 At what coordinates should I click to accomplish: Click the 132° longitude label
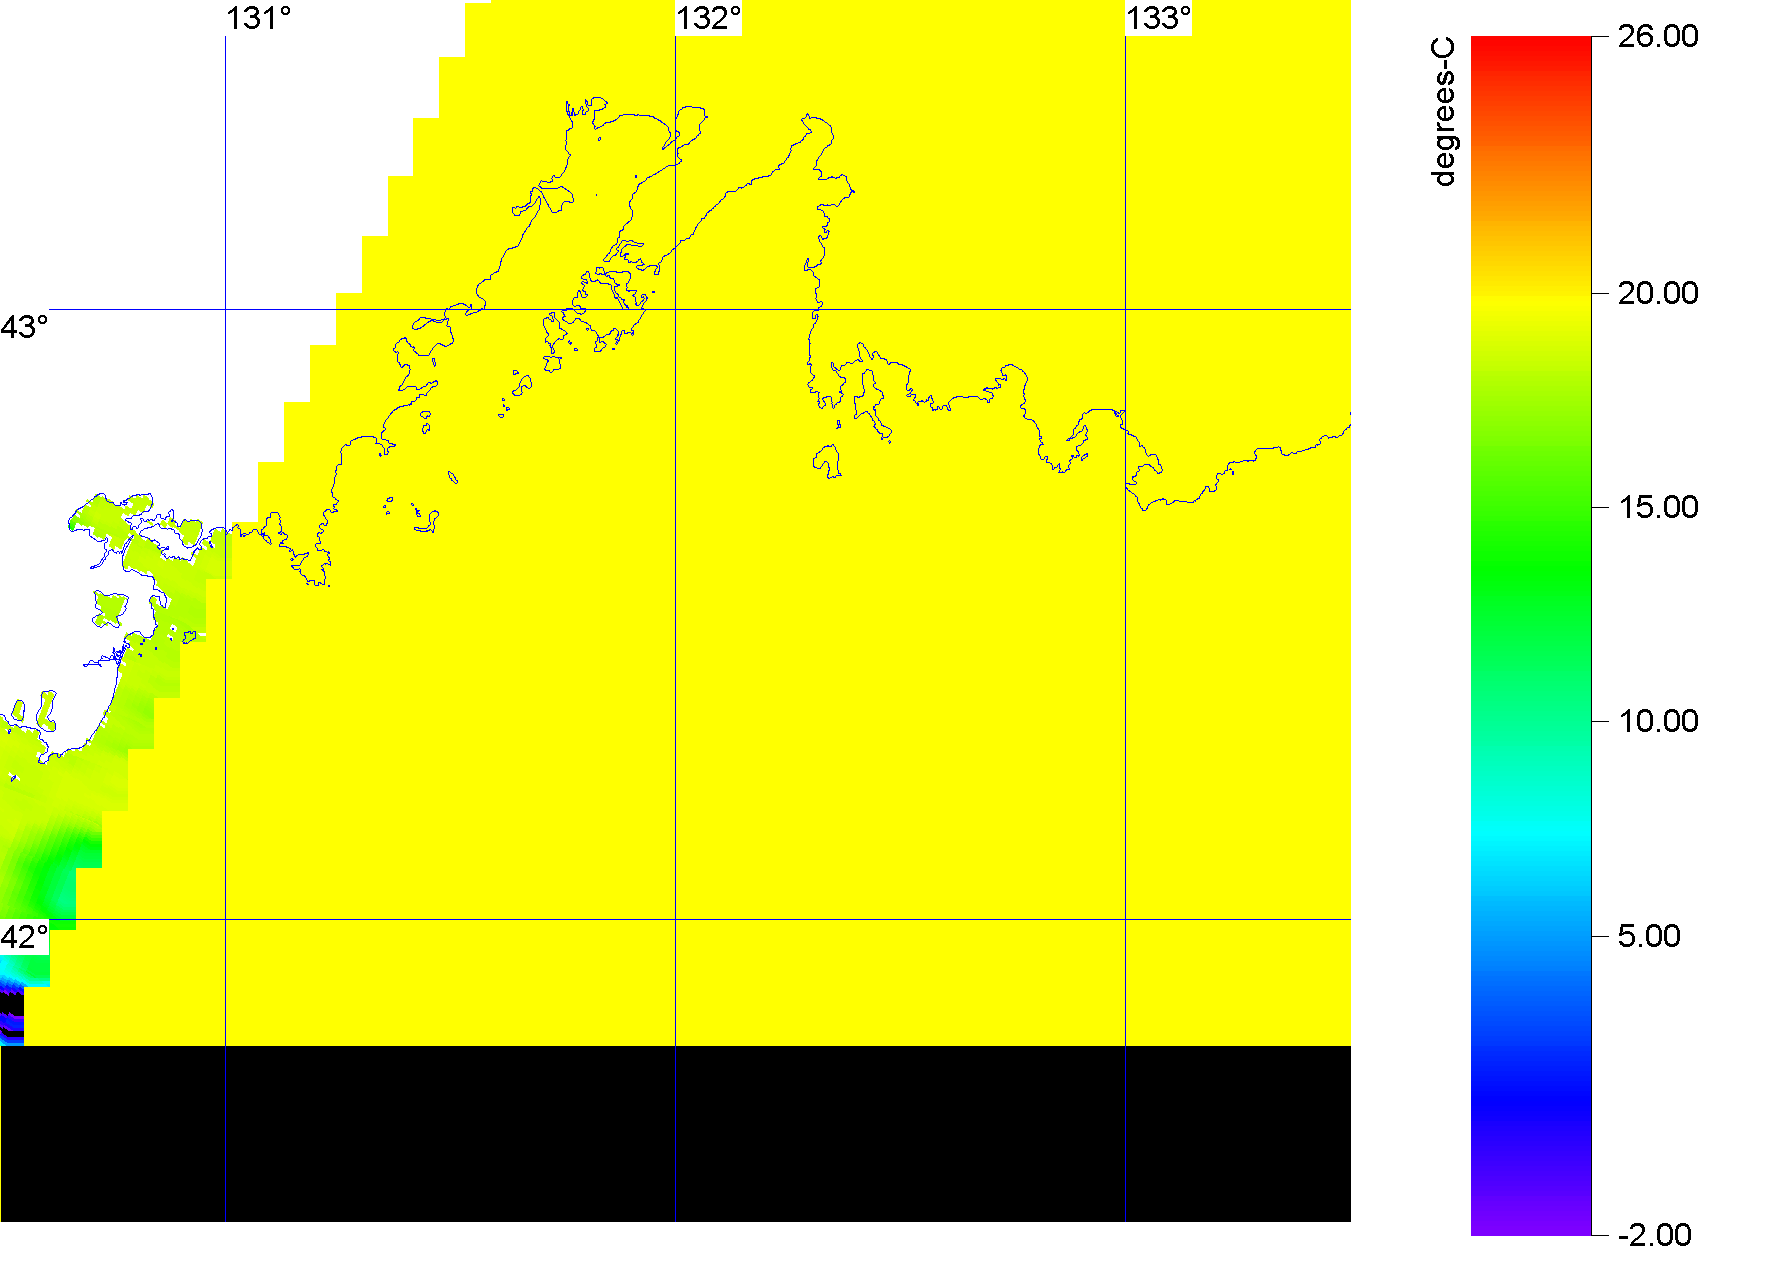[x=709, y=18]
